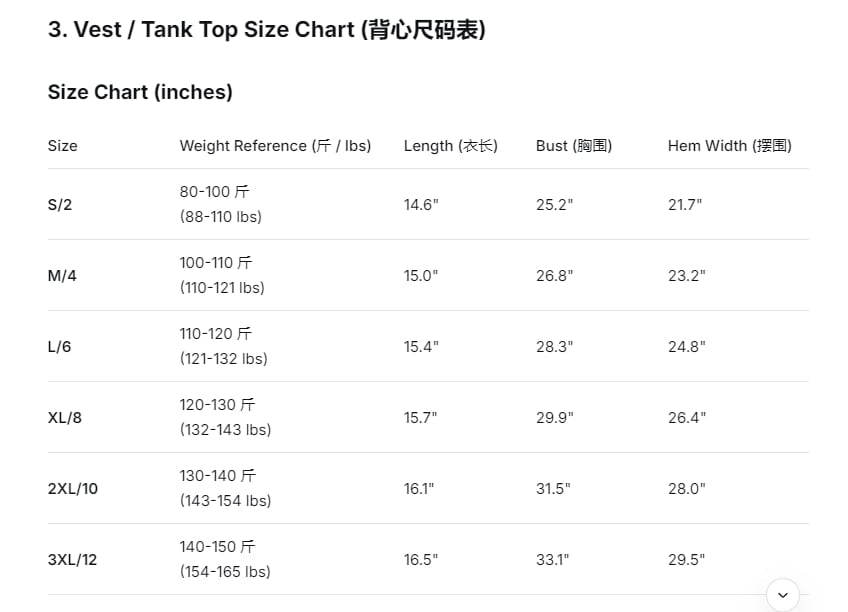Select the Length column header

(x=450, y=146)
